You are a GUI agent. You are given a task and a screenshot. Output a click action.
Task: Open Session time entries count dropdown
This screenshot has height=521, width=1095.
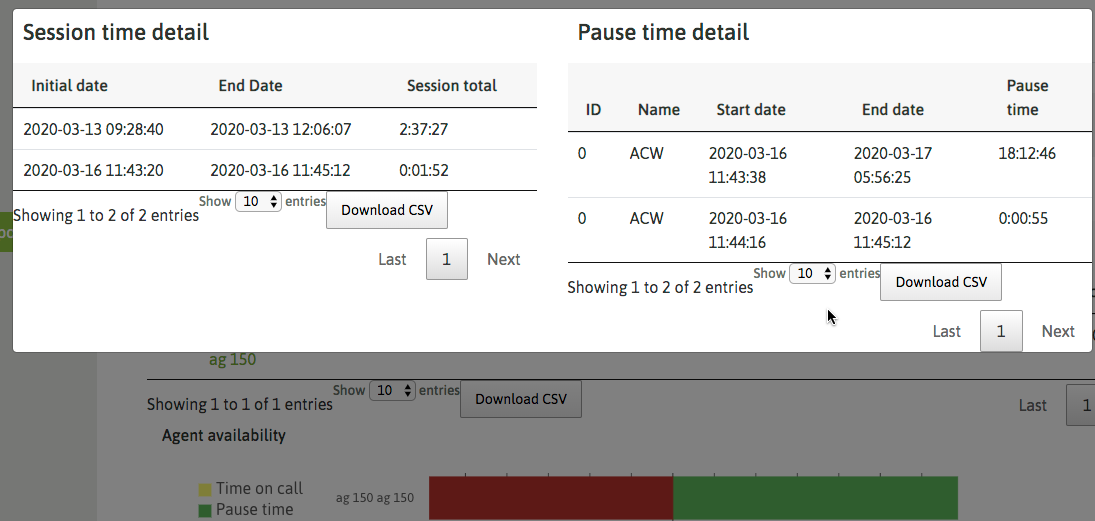click(258, 202)
